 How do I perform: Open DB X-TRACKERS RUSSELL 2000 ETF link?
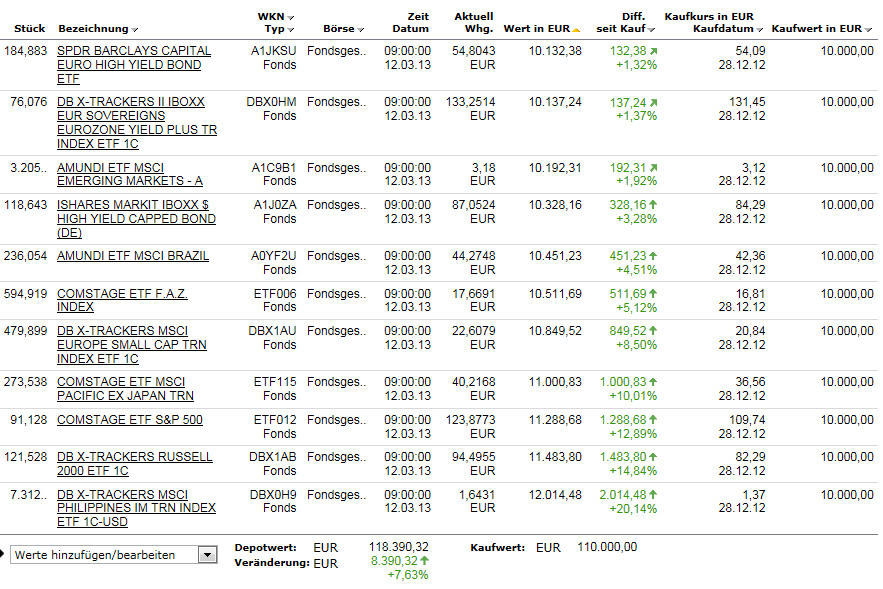[135, 463]
